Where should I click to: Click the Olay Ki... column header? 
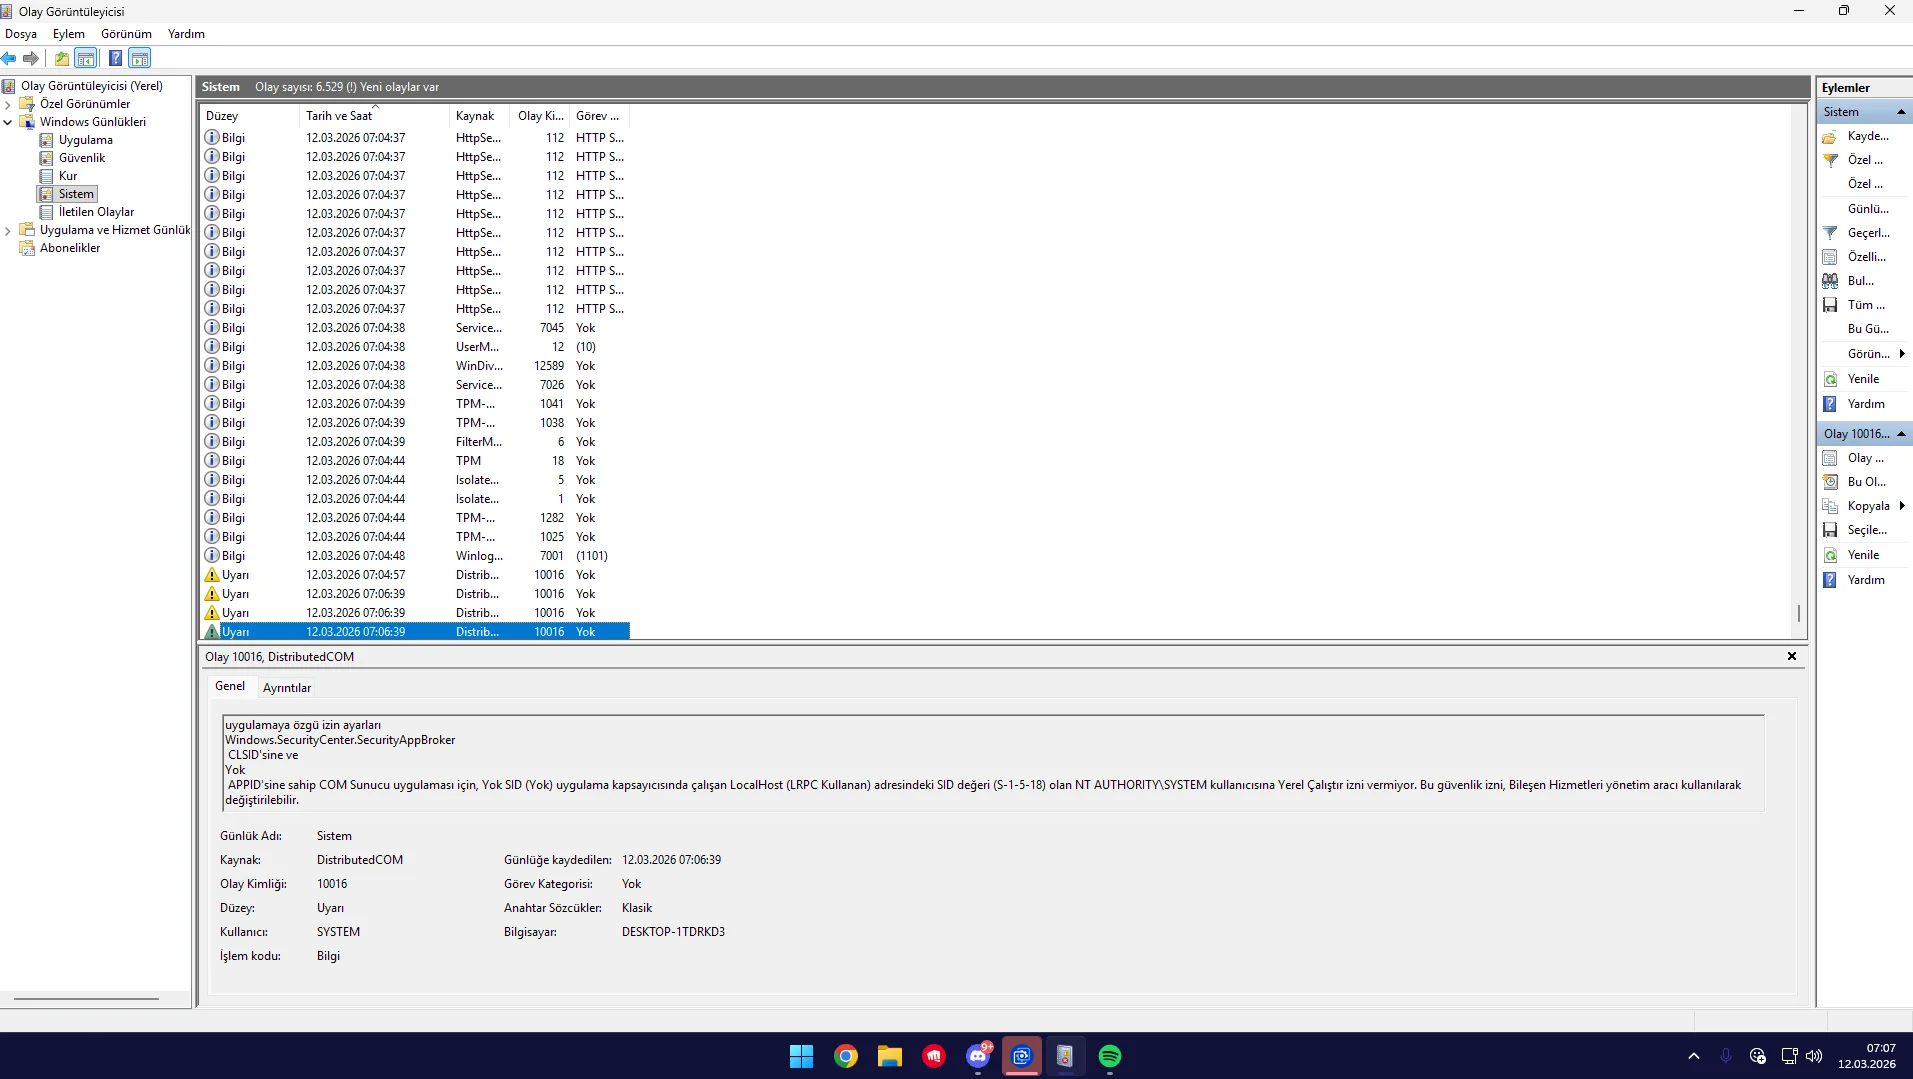click(x=540, y=116)
